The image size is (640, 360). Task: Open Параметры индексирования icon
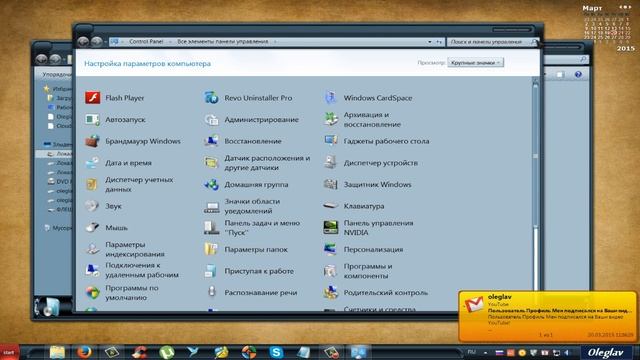[93, 249]
